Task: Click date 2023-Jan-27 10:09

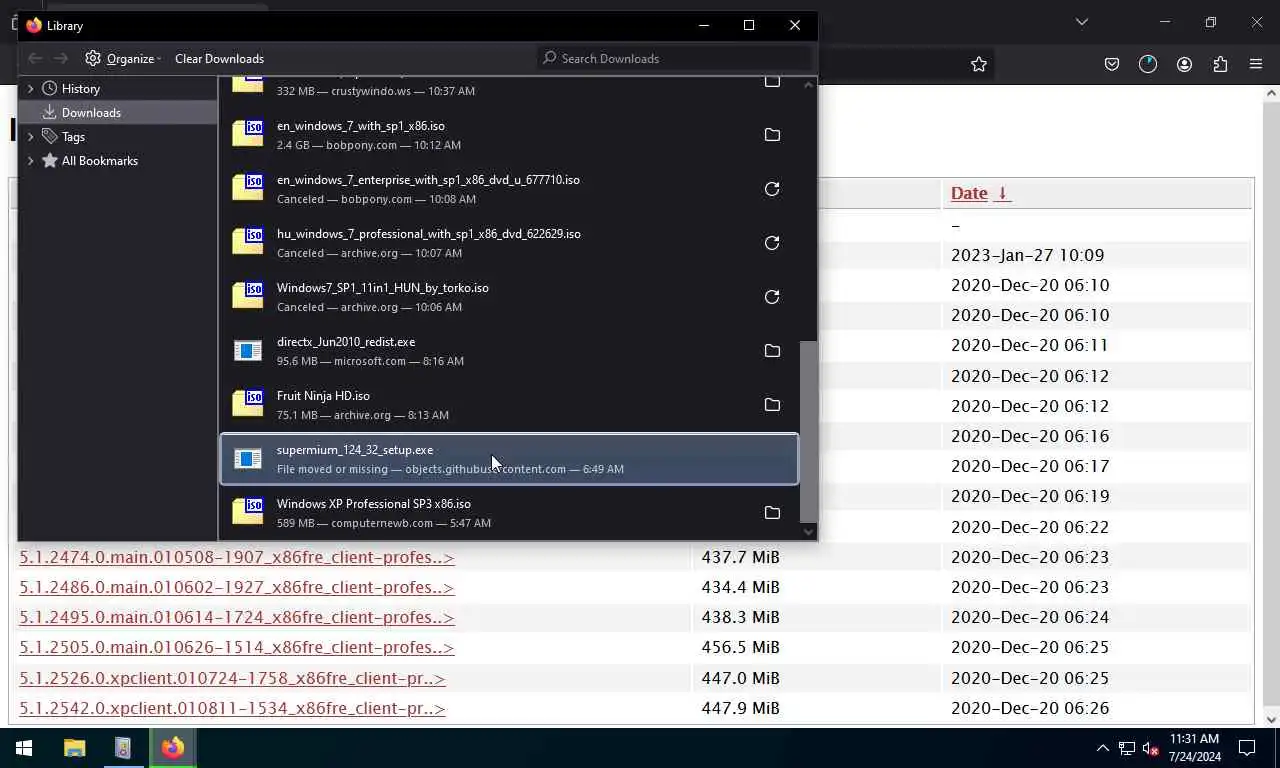Action: click(1028, 255)
